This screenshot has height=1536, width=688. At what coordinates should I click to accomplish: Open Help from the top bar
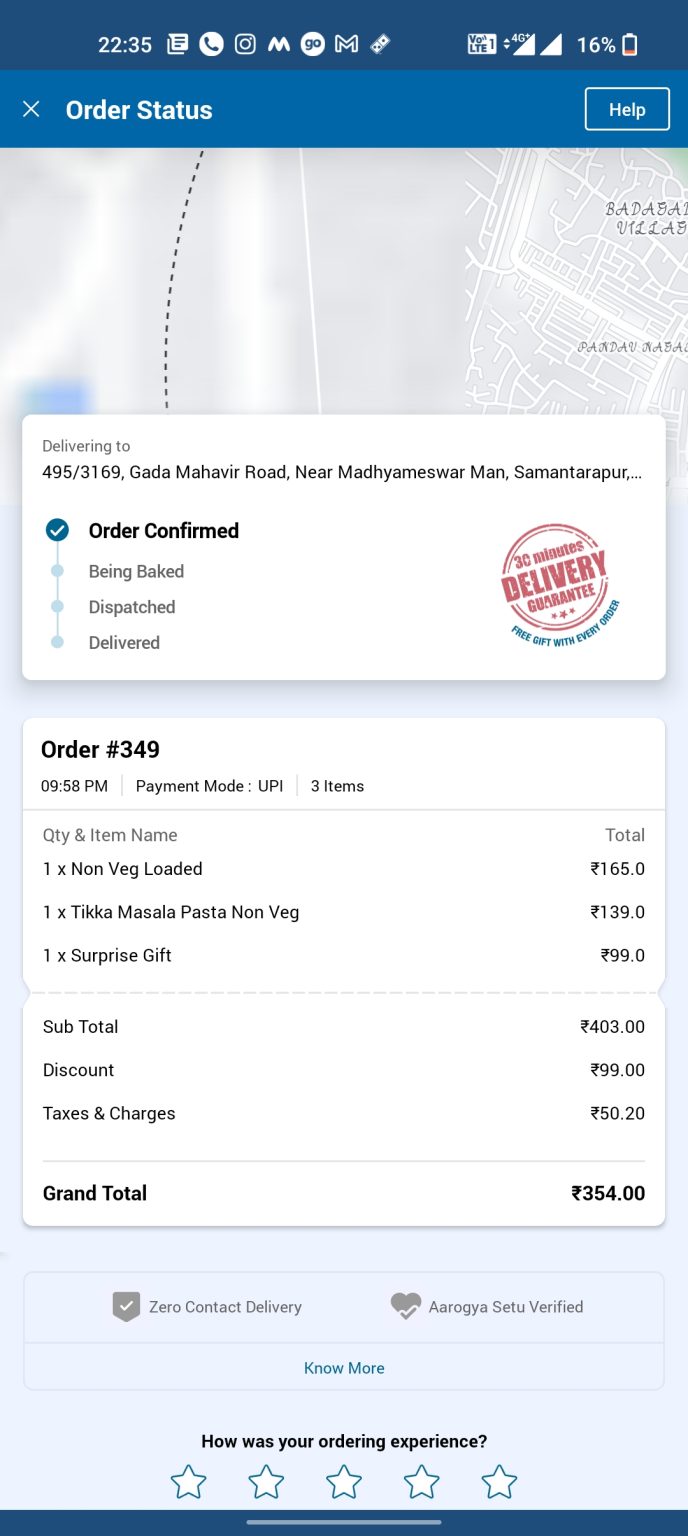pos(627,109)
